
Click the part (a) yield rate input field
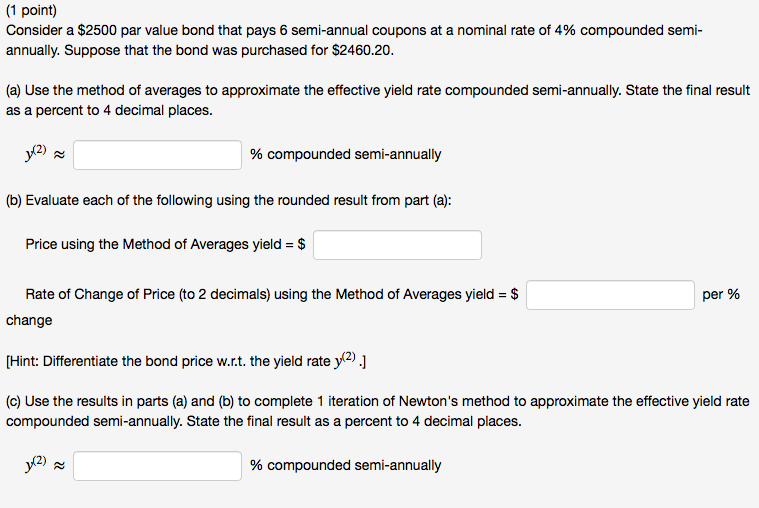click(x=157, y=155)
